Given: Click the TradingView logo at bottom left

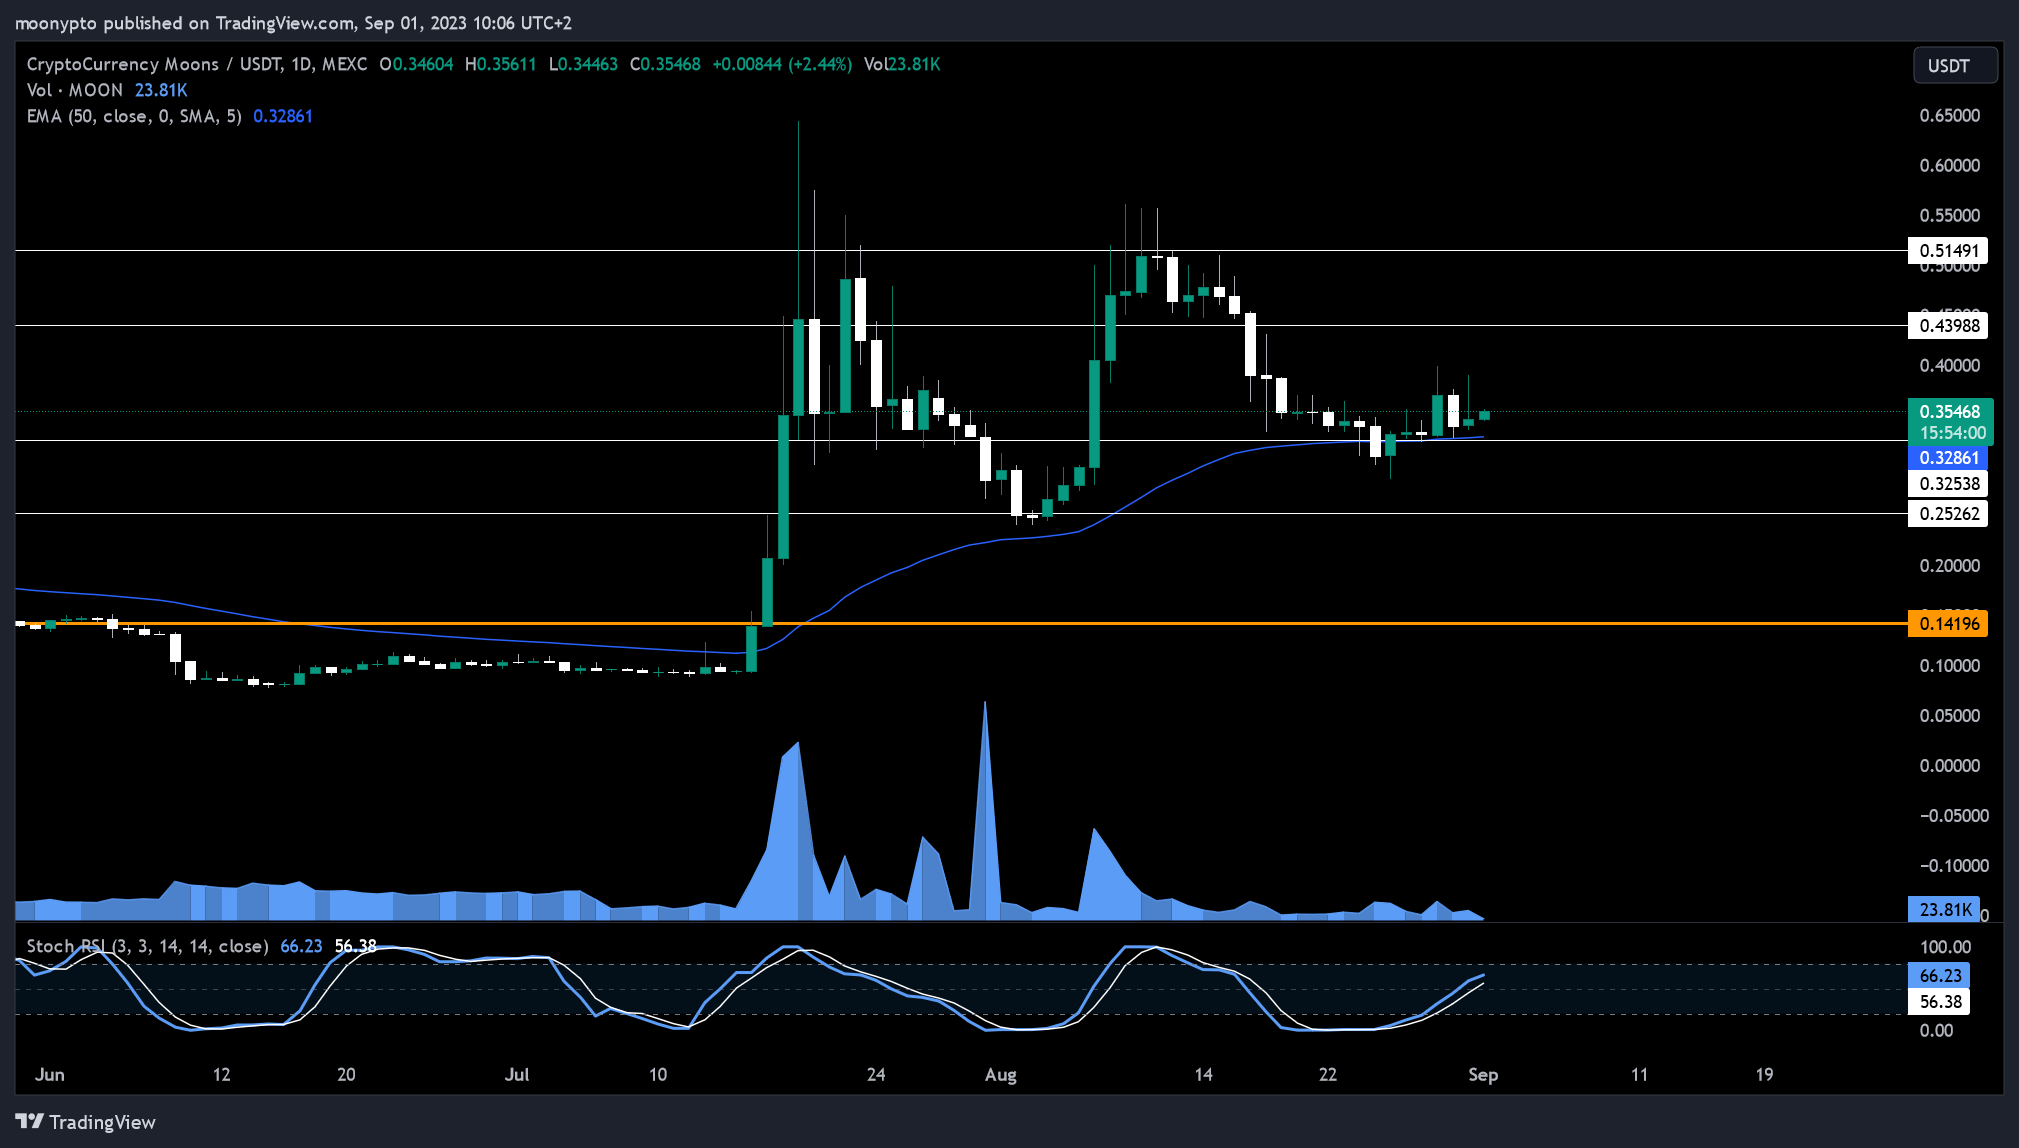Looking at the screenshot, I should (86, 1122).
